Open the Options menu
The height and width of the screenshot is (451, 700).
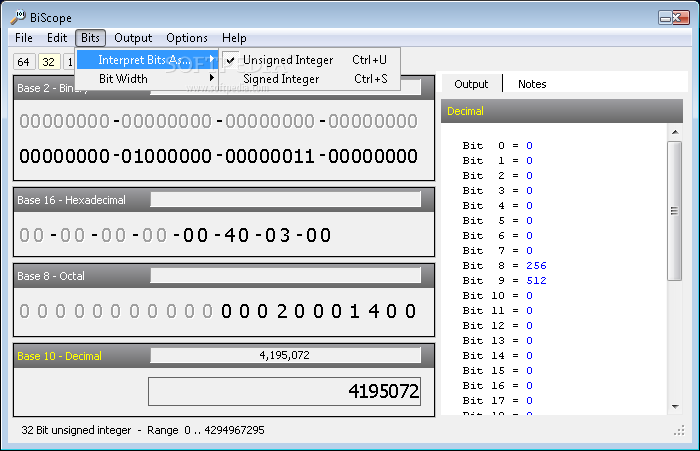[187, 38]
